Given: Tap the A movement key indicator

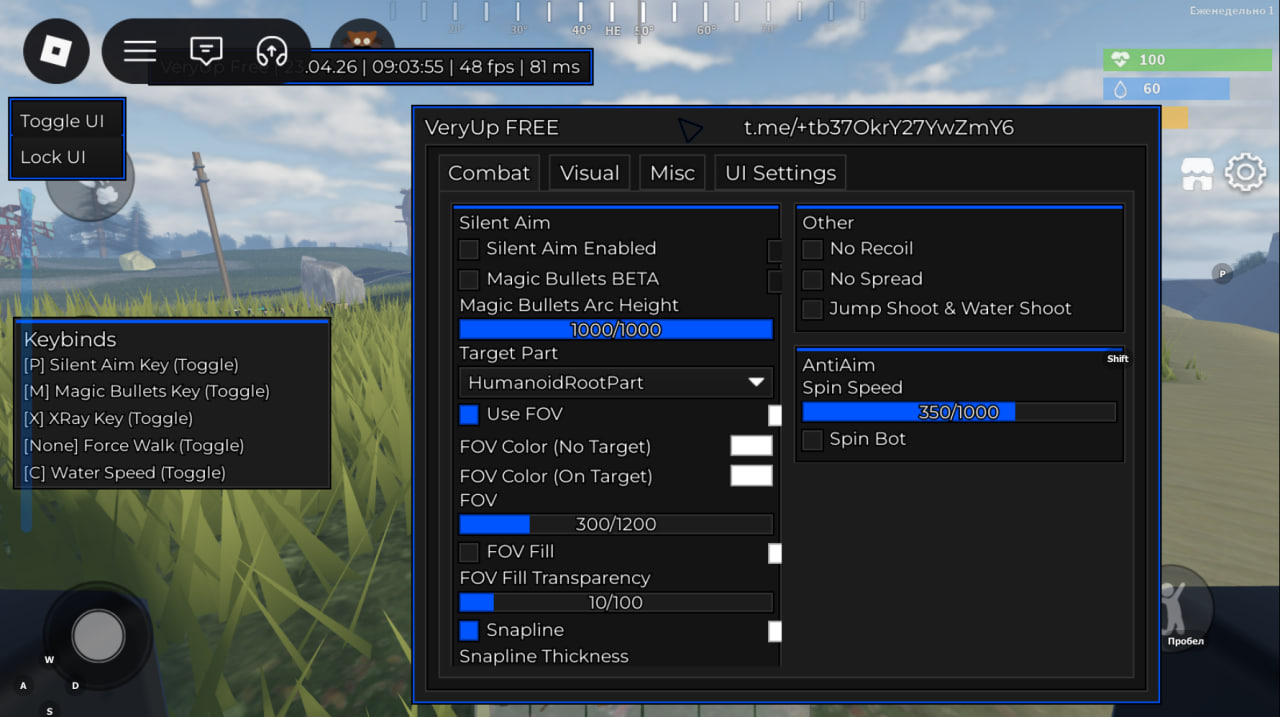Looking at the screenshot, I should [x=23, y=685].
